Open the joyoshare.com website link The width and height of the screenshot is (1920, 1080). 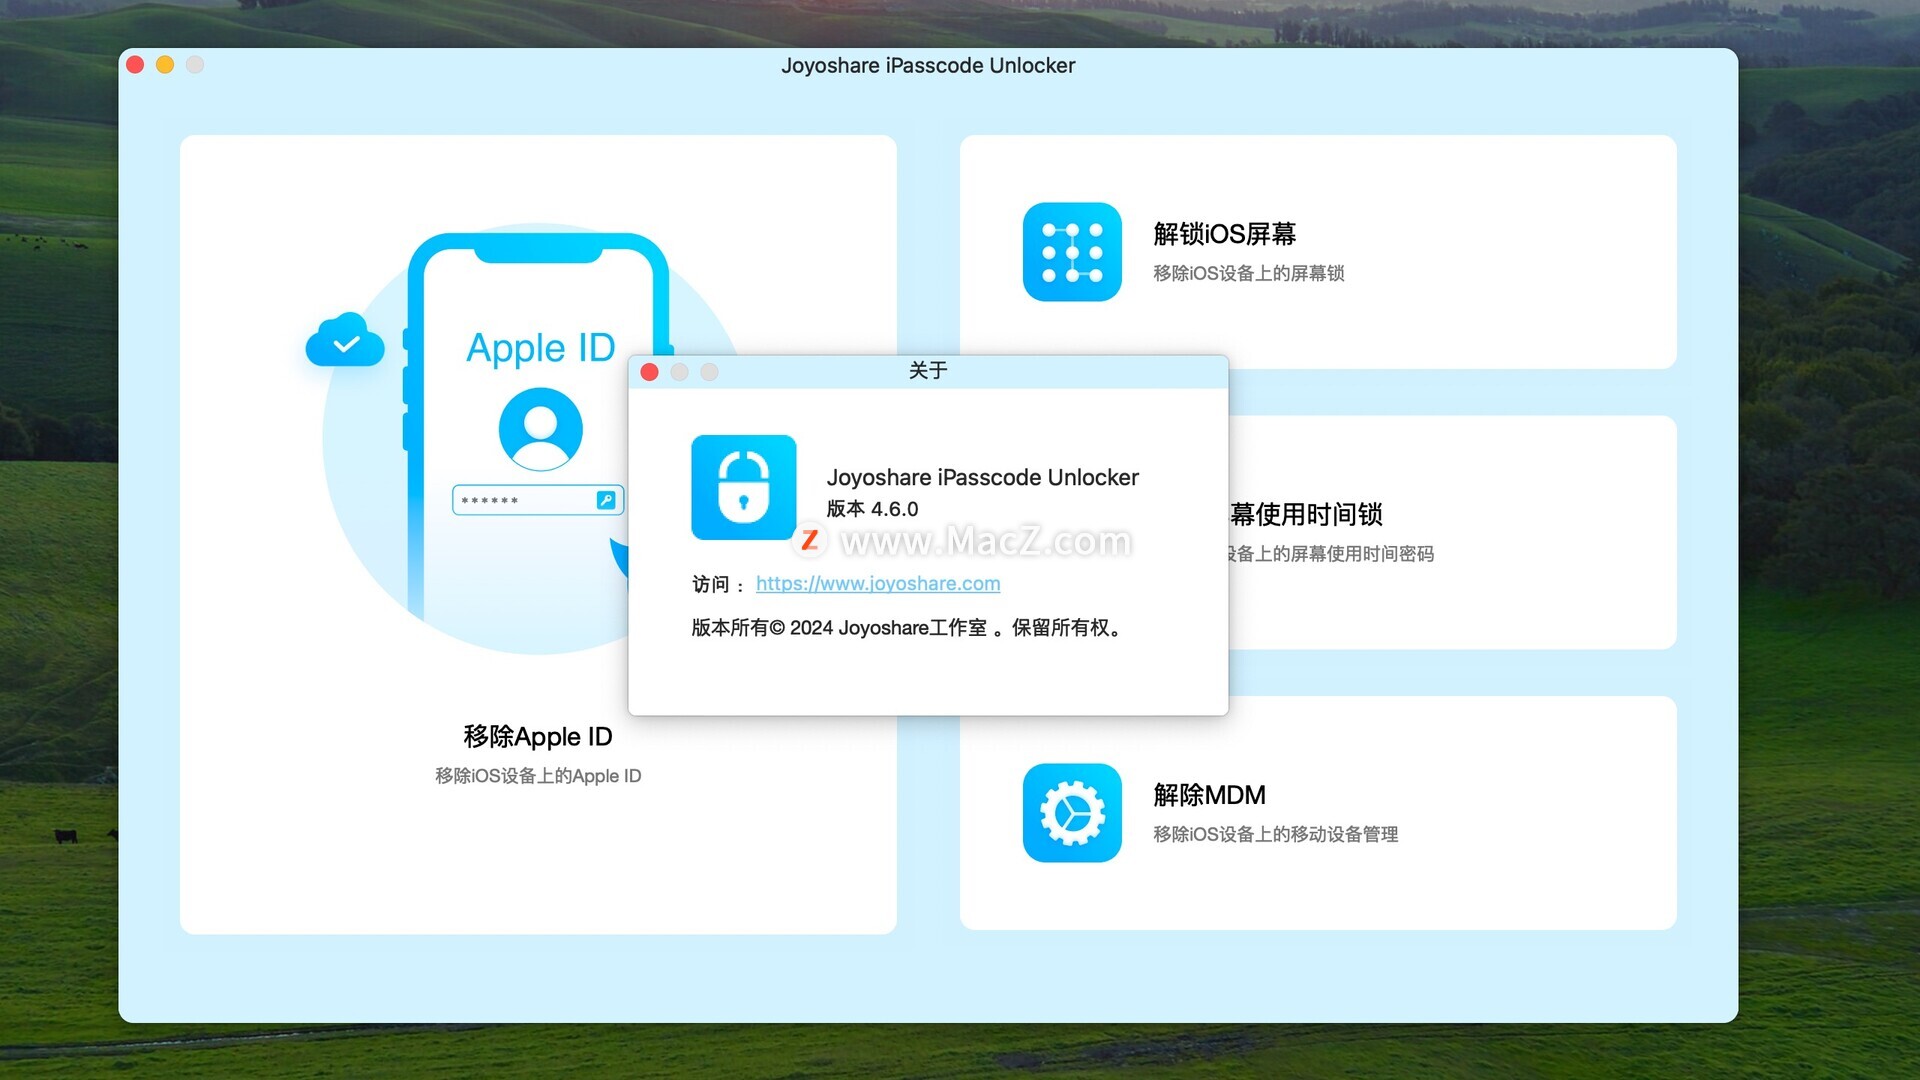878,583
